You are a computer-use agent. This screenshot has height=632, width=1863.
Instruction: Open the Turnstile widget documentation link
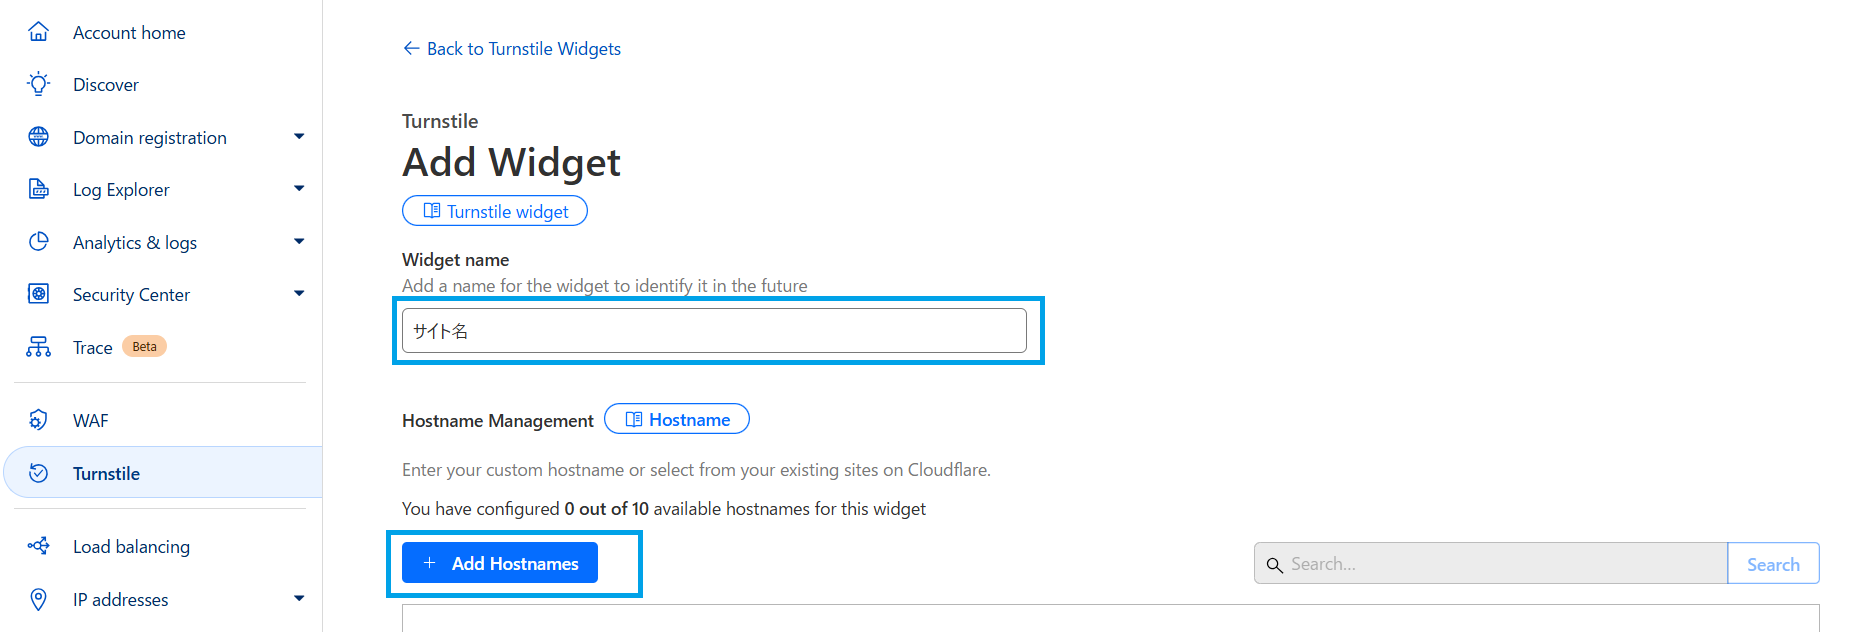point(495,211)
